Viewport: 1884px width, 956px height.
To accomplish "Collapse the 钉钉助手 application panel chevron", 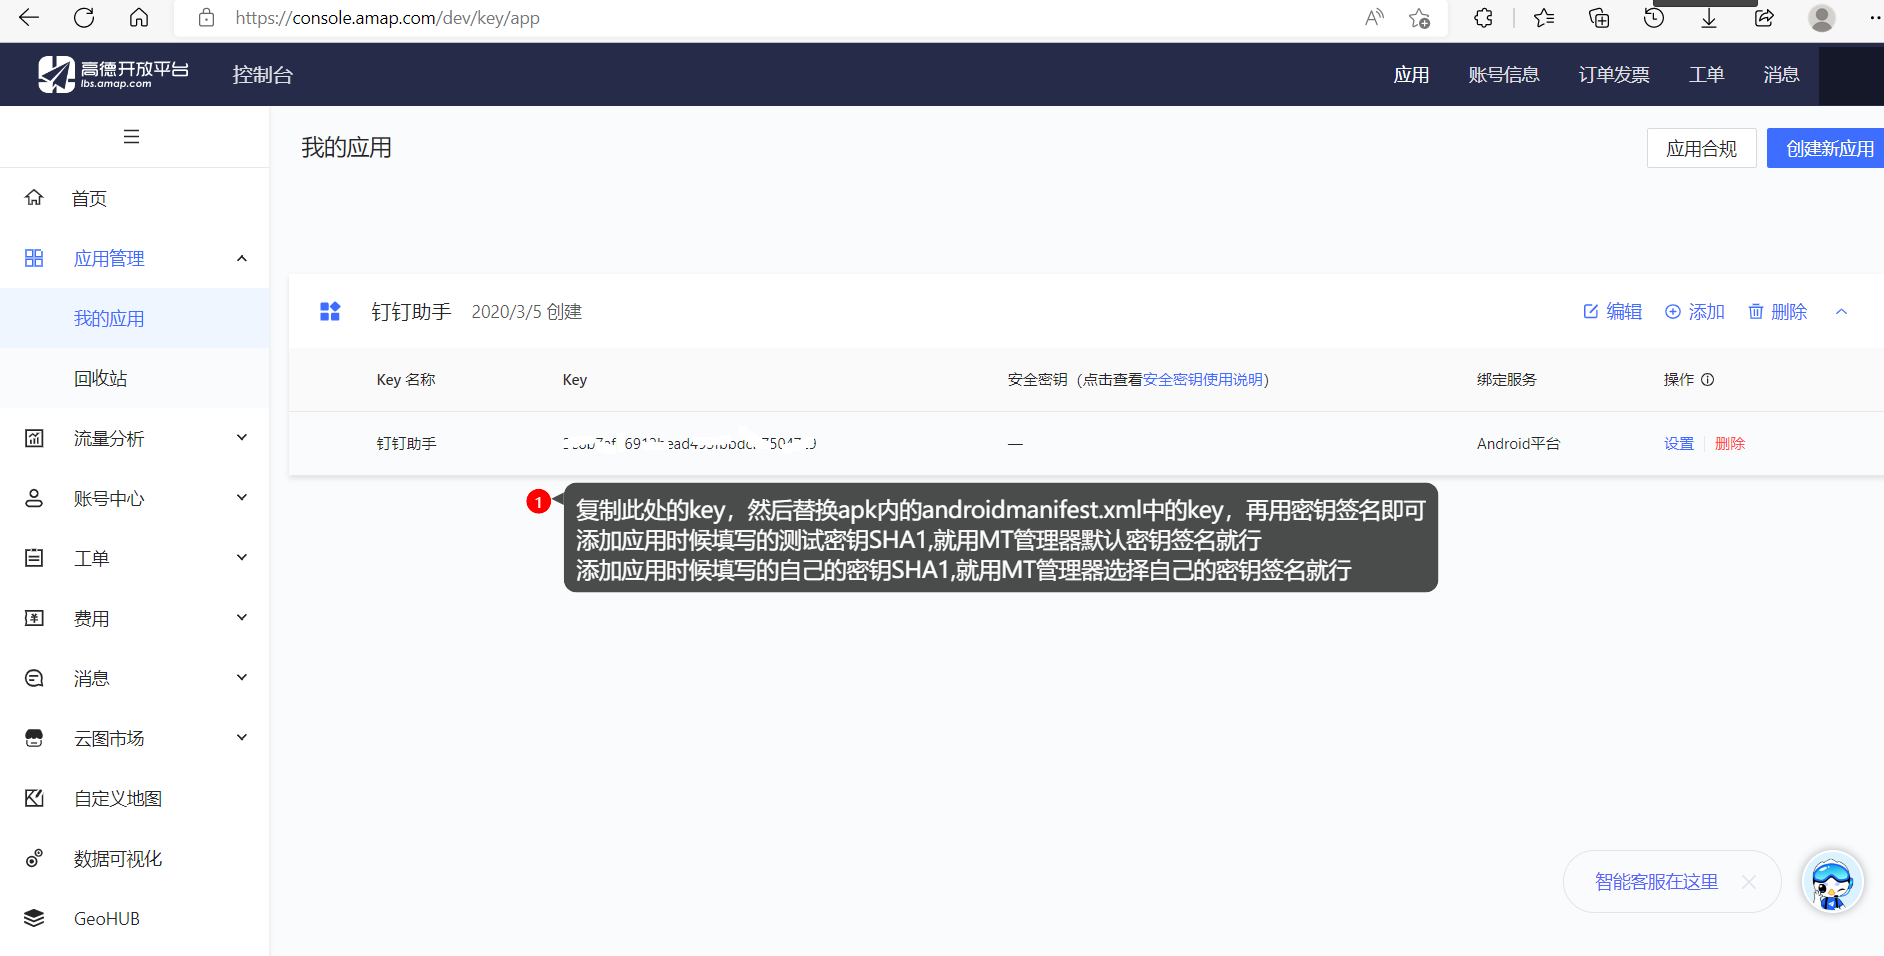I will tap(1841, 312).
